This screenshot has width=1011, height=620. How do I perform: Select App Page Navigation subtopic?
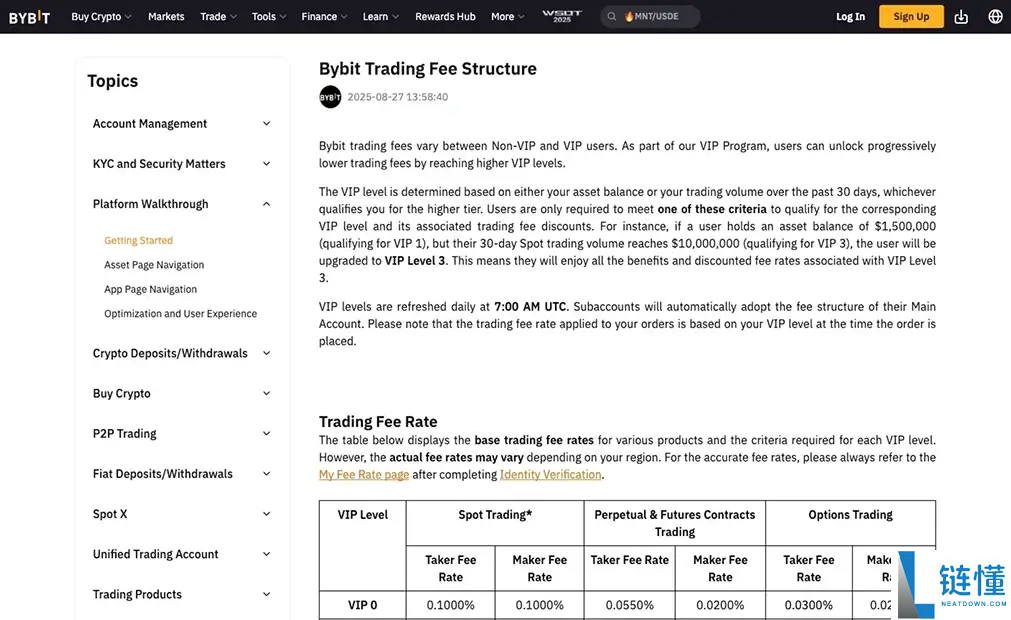click(x=150, y=289)
